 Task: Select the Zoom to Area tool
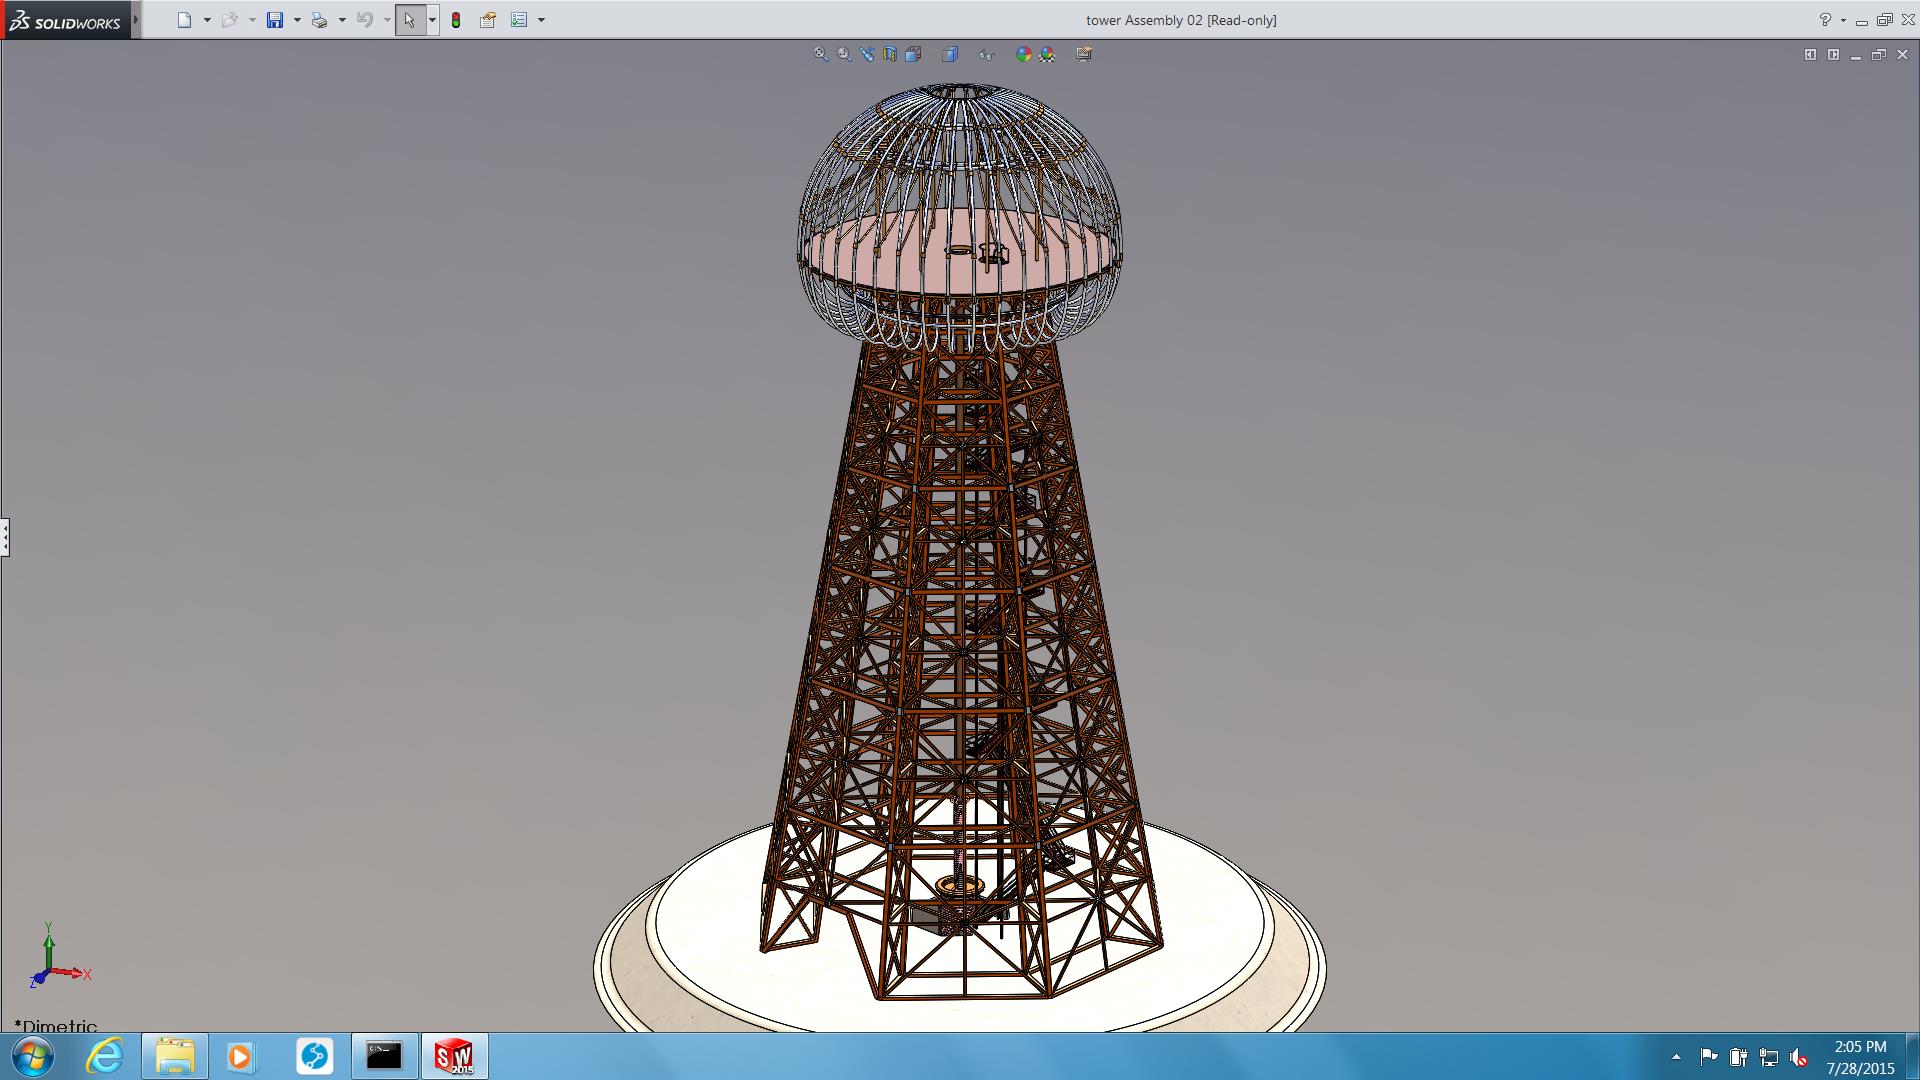[x=844, y=54]
